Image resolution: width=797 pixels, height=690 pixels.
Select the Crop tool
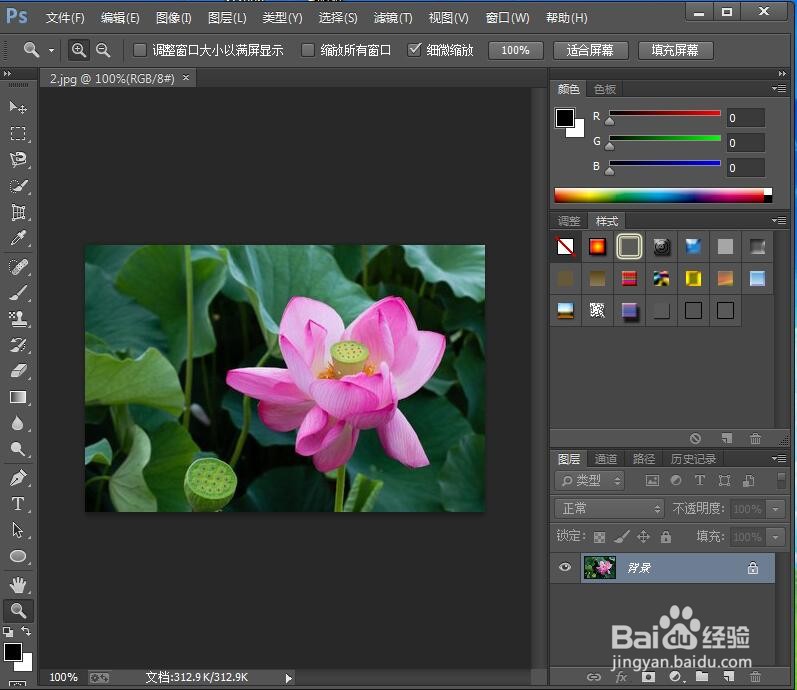[18, 212]
